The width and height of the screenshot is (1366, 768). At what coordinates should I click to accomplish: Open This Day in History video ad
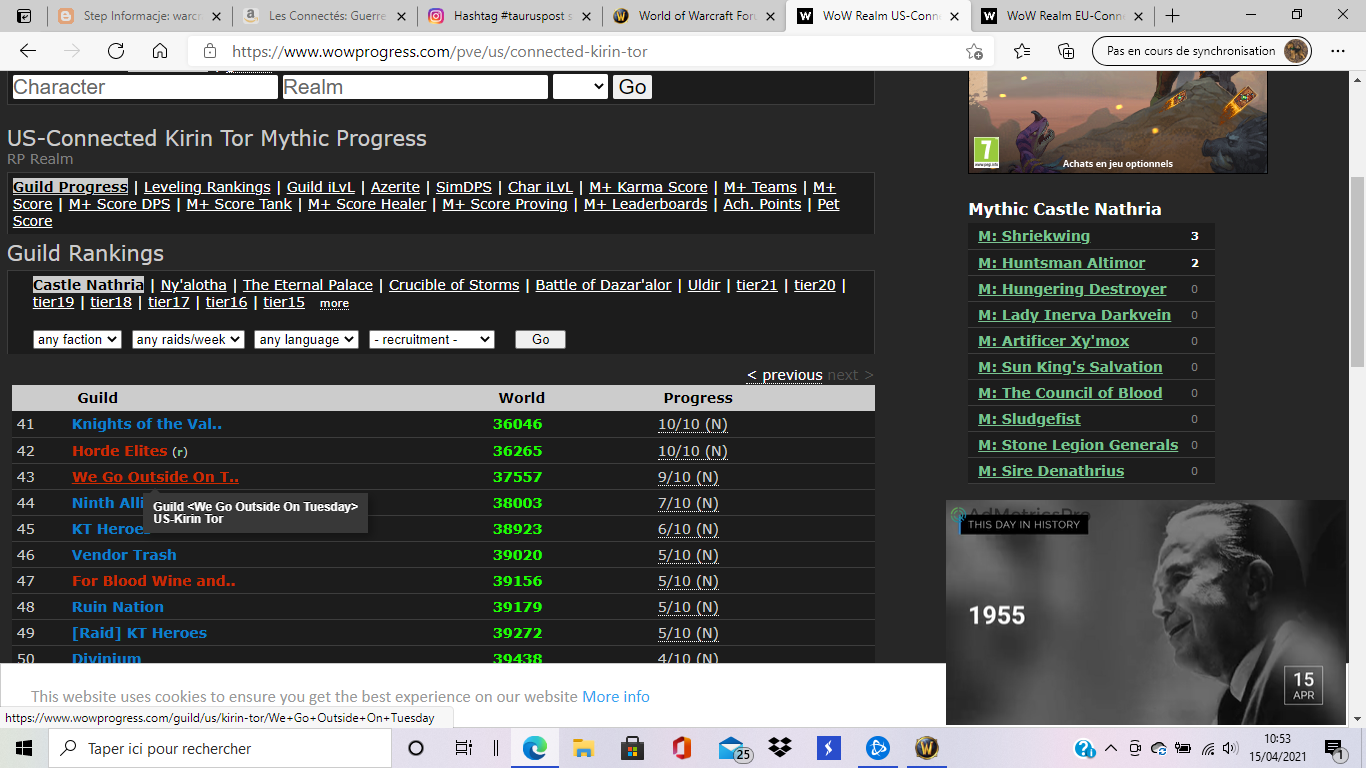tap(1146, 612)
